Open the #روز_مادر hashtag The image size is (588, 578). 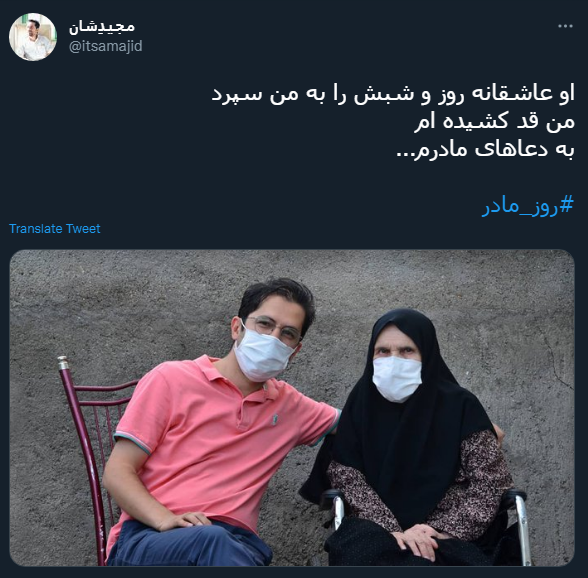528,205
